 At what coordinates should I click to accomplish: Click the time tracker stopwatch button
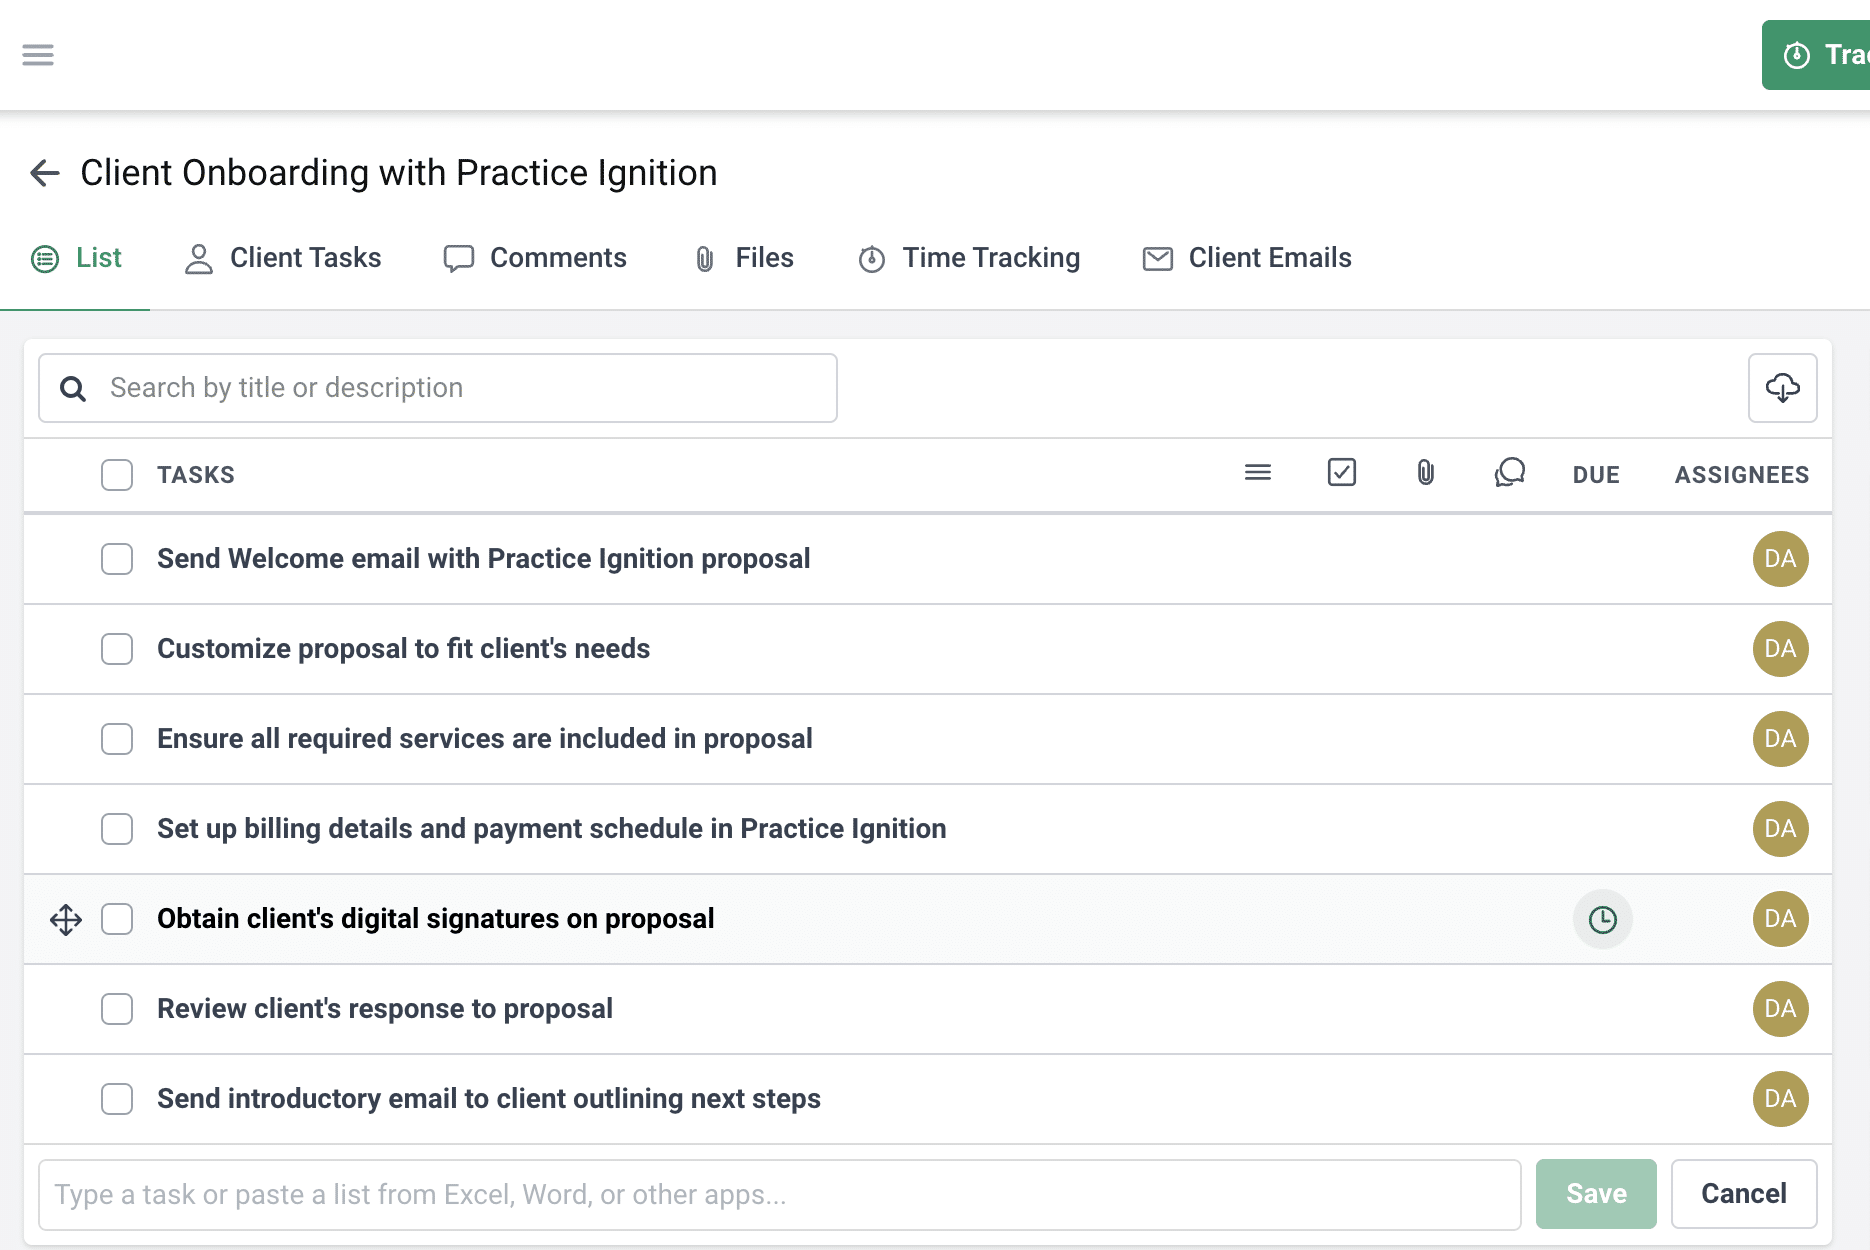1816,55
